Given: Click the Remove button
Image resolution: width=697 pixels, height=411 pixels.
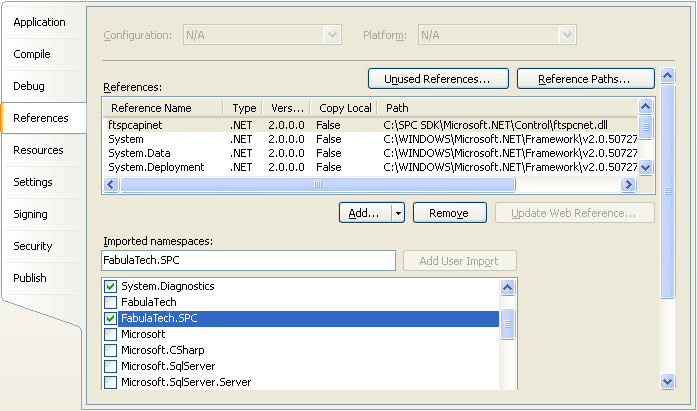Looking at the screenshot, I should pos(449,213).
